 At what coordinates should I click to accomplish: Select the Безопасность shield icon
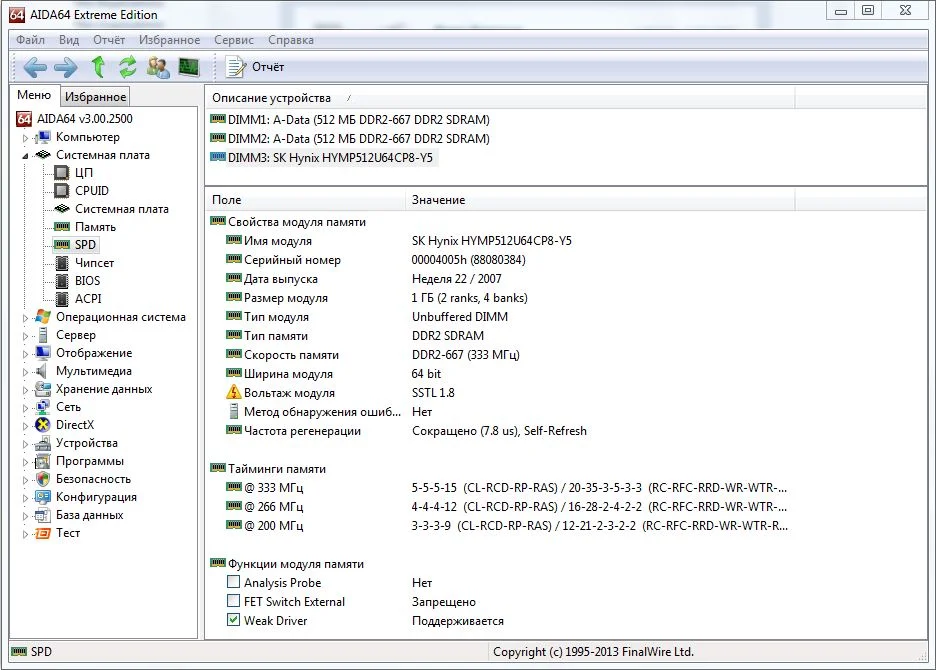[43, 479]
